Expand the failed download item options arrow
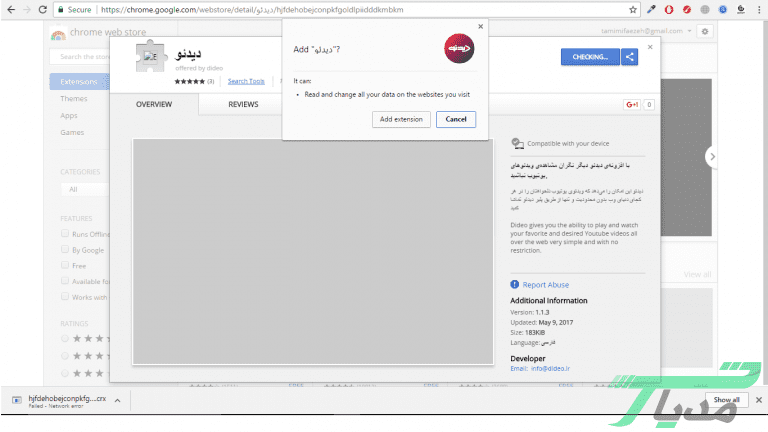Viewport: 768px width, 432px height. click(117, 400)
